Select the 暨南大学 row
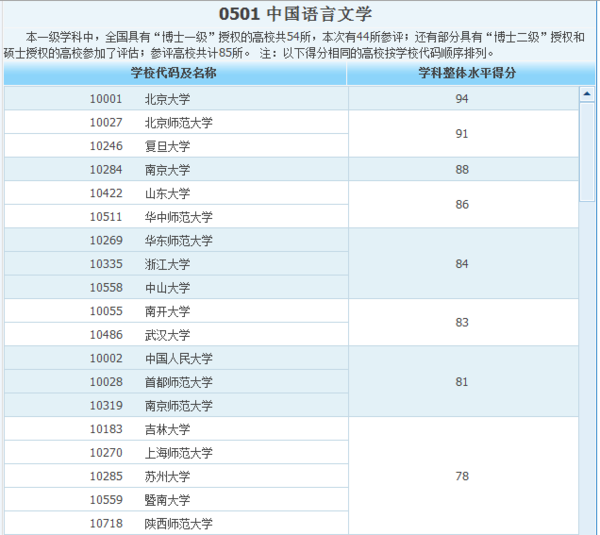600x535 pixels. 176,499
